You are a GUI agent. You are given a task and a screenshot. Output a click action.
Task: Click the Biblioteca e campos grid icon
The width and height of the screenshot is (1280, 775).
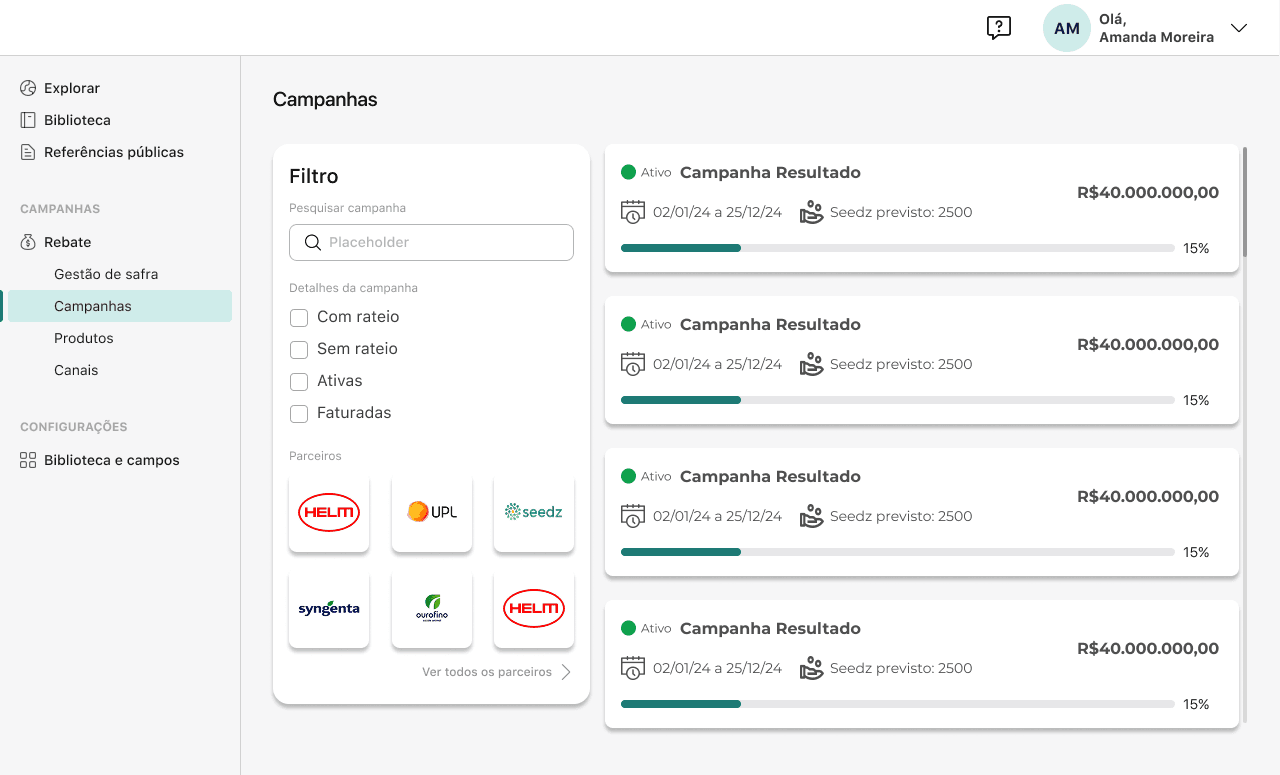click(28, 460)
